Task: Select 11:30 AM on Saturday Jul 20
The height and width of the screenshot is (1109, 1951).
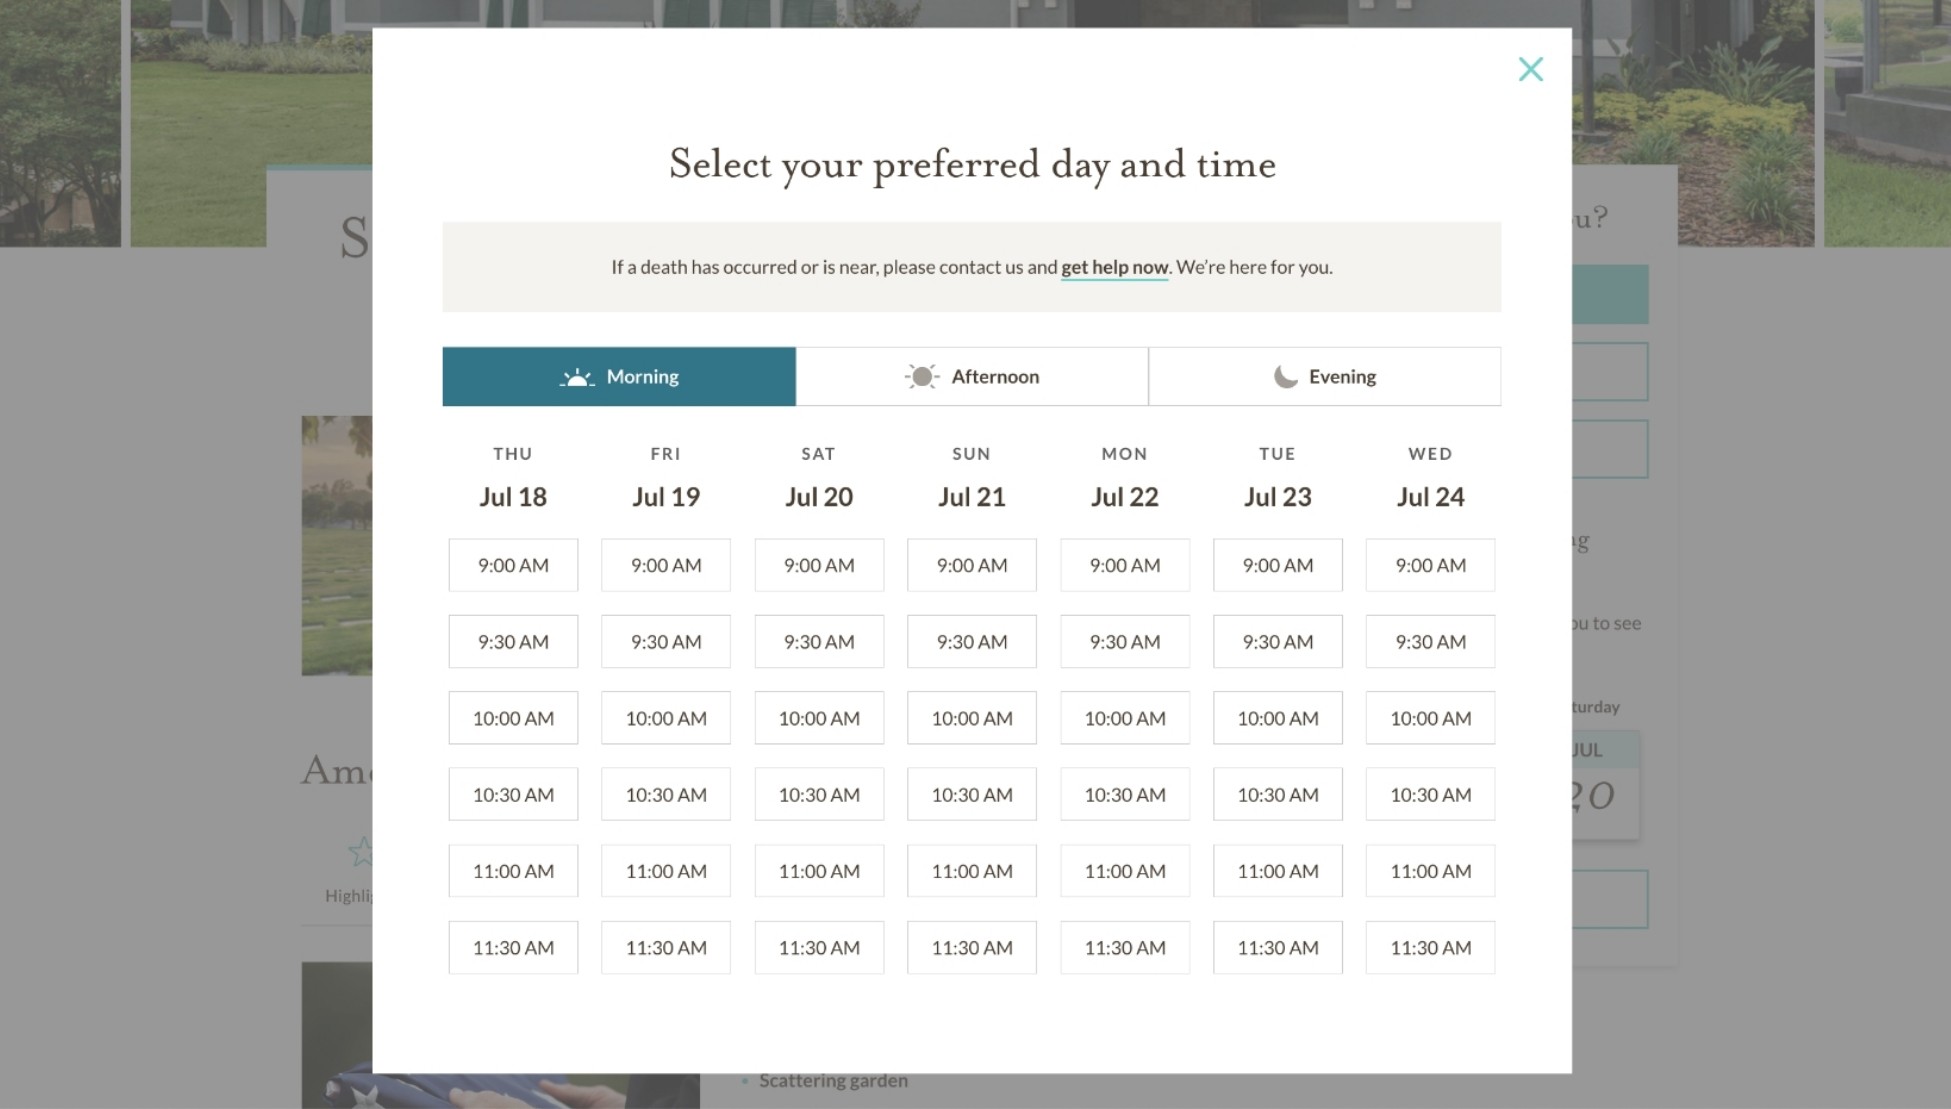Action: tap(819, 947)
